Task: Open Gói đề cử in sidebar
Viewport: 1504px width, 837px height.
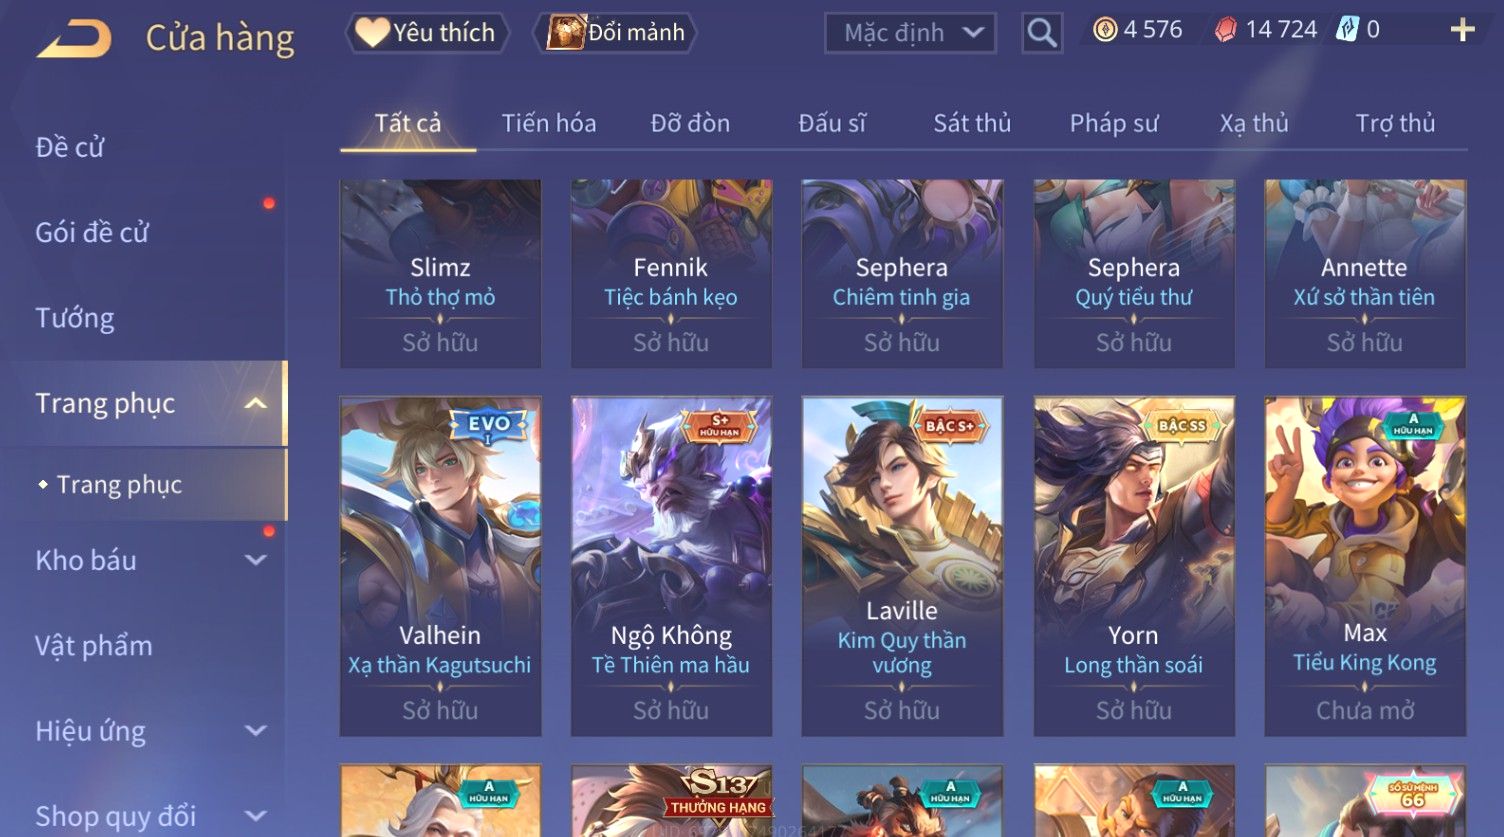Action: (x=92, y=233)
